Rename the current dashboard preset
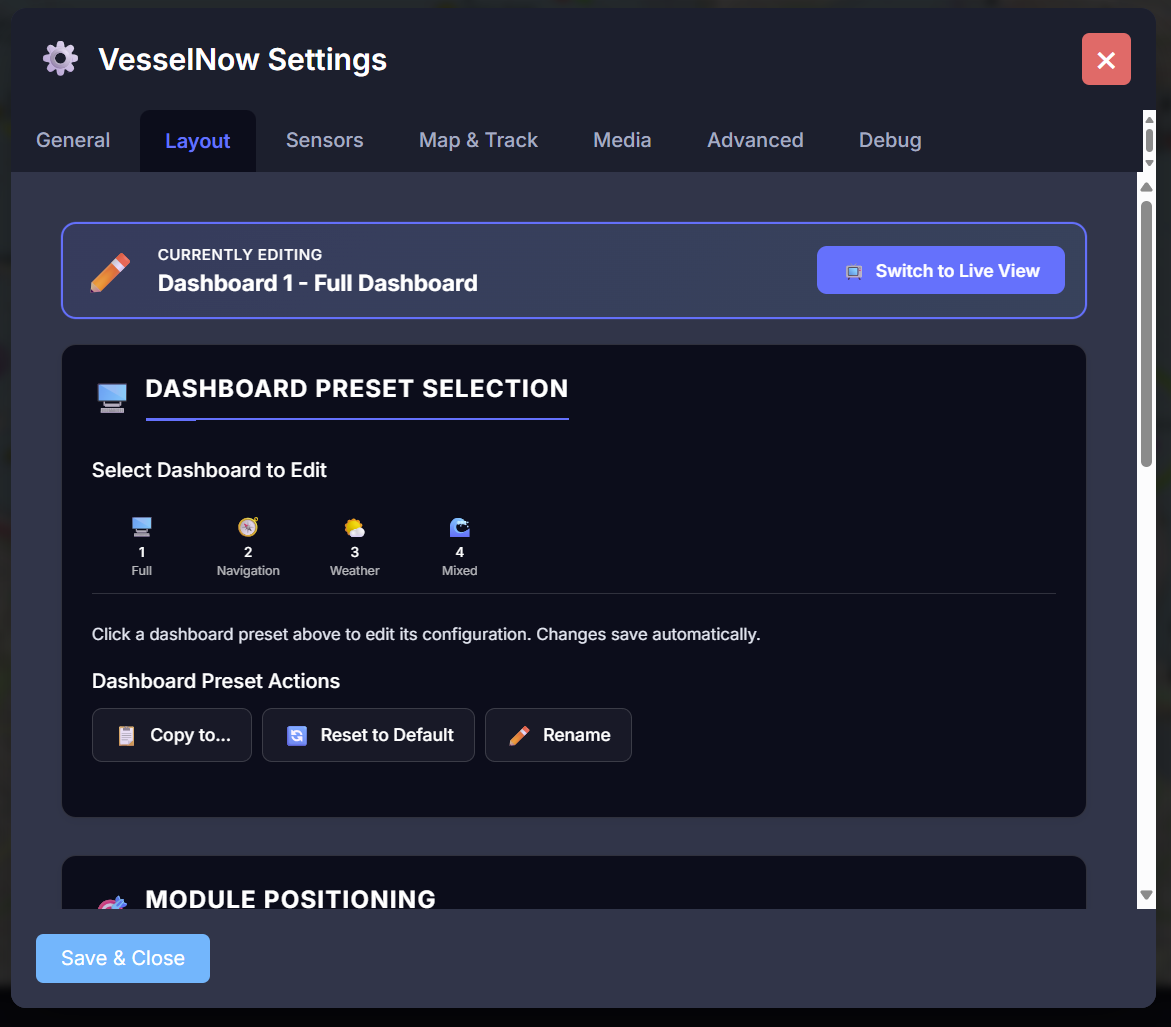1171x1027 pixels. [x=558, y=735]
